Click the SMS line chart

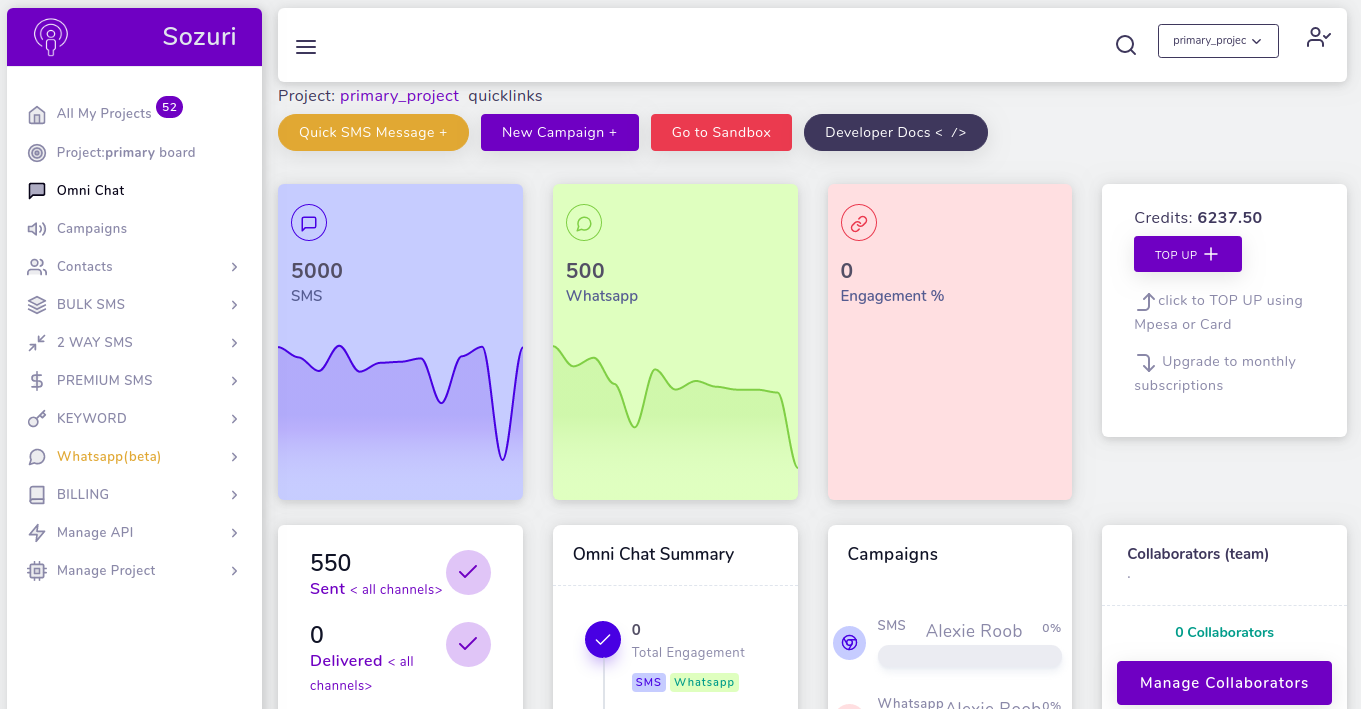(400, 400)
